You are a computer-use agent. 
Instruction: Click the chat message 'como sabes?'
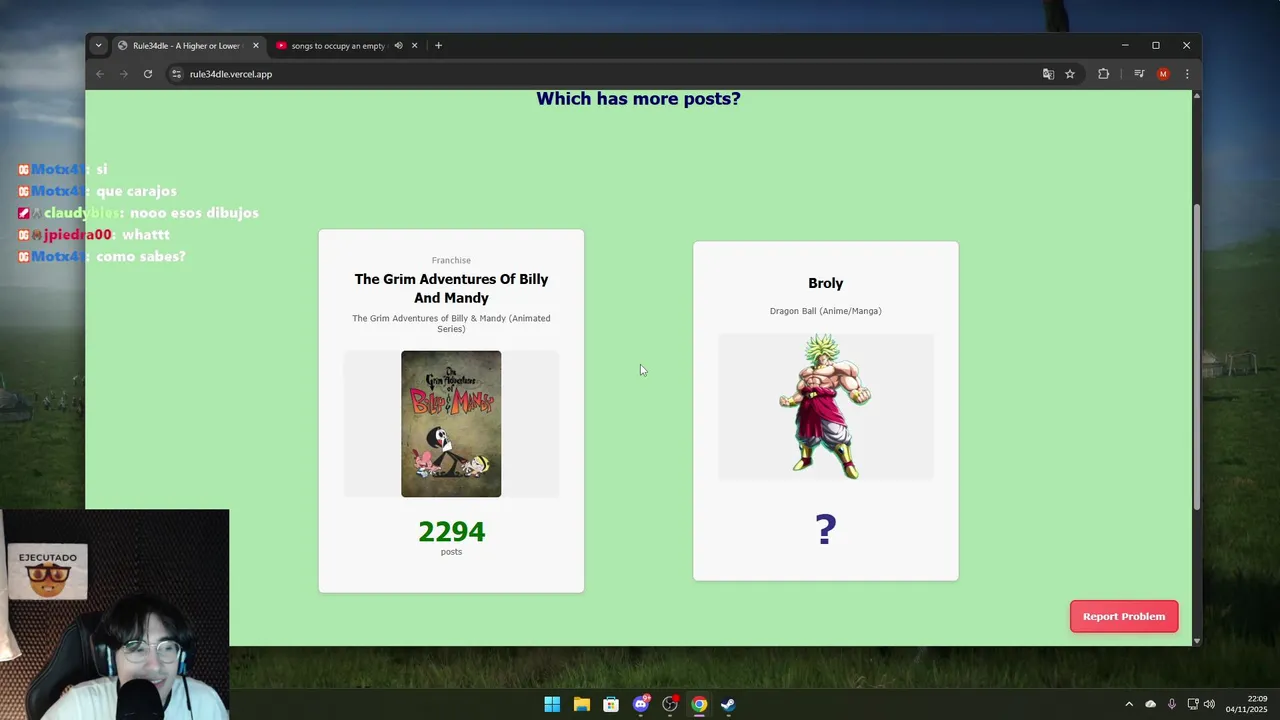coord(141,257)
